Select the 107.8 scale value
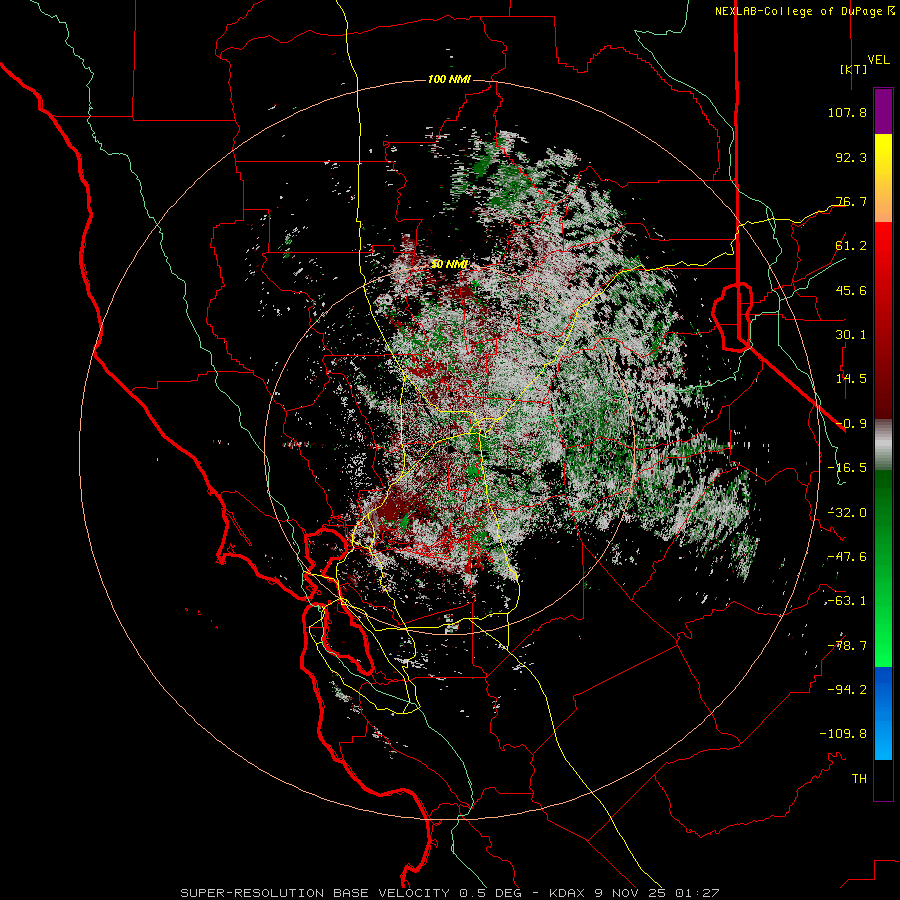 [847, 112]
